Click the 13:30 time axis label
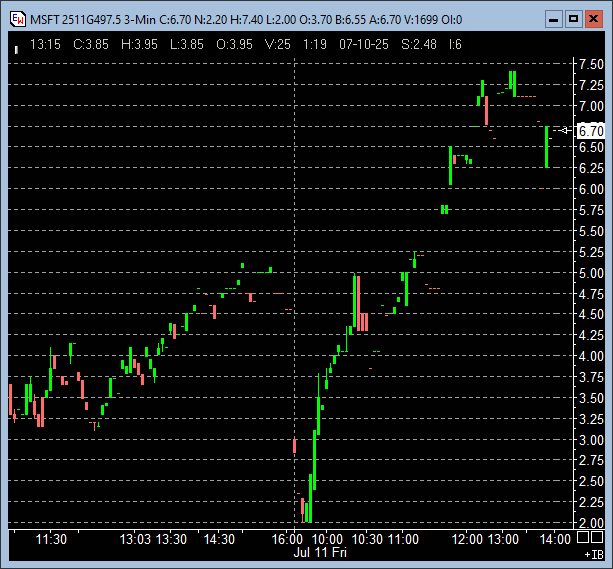The width and height of the screenshot is (613, 569). (171, 539)
